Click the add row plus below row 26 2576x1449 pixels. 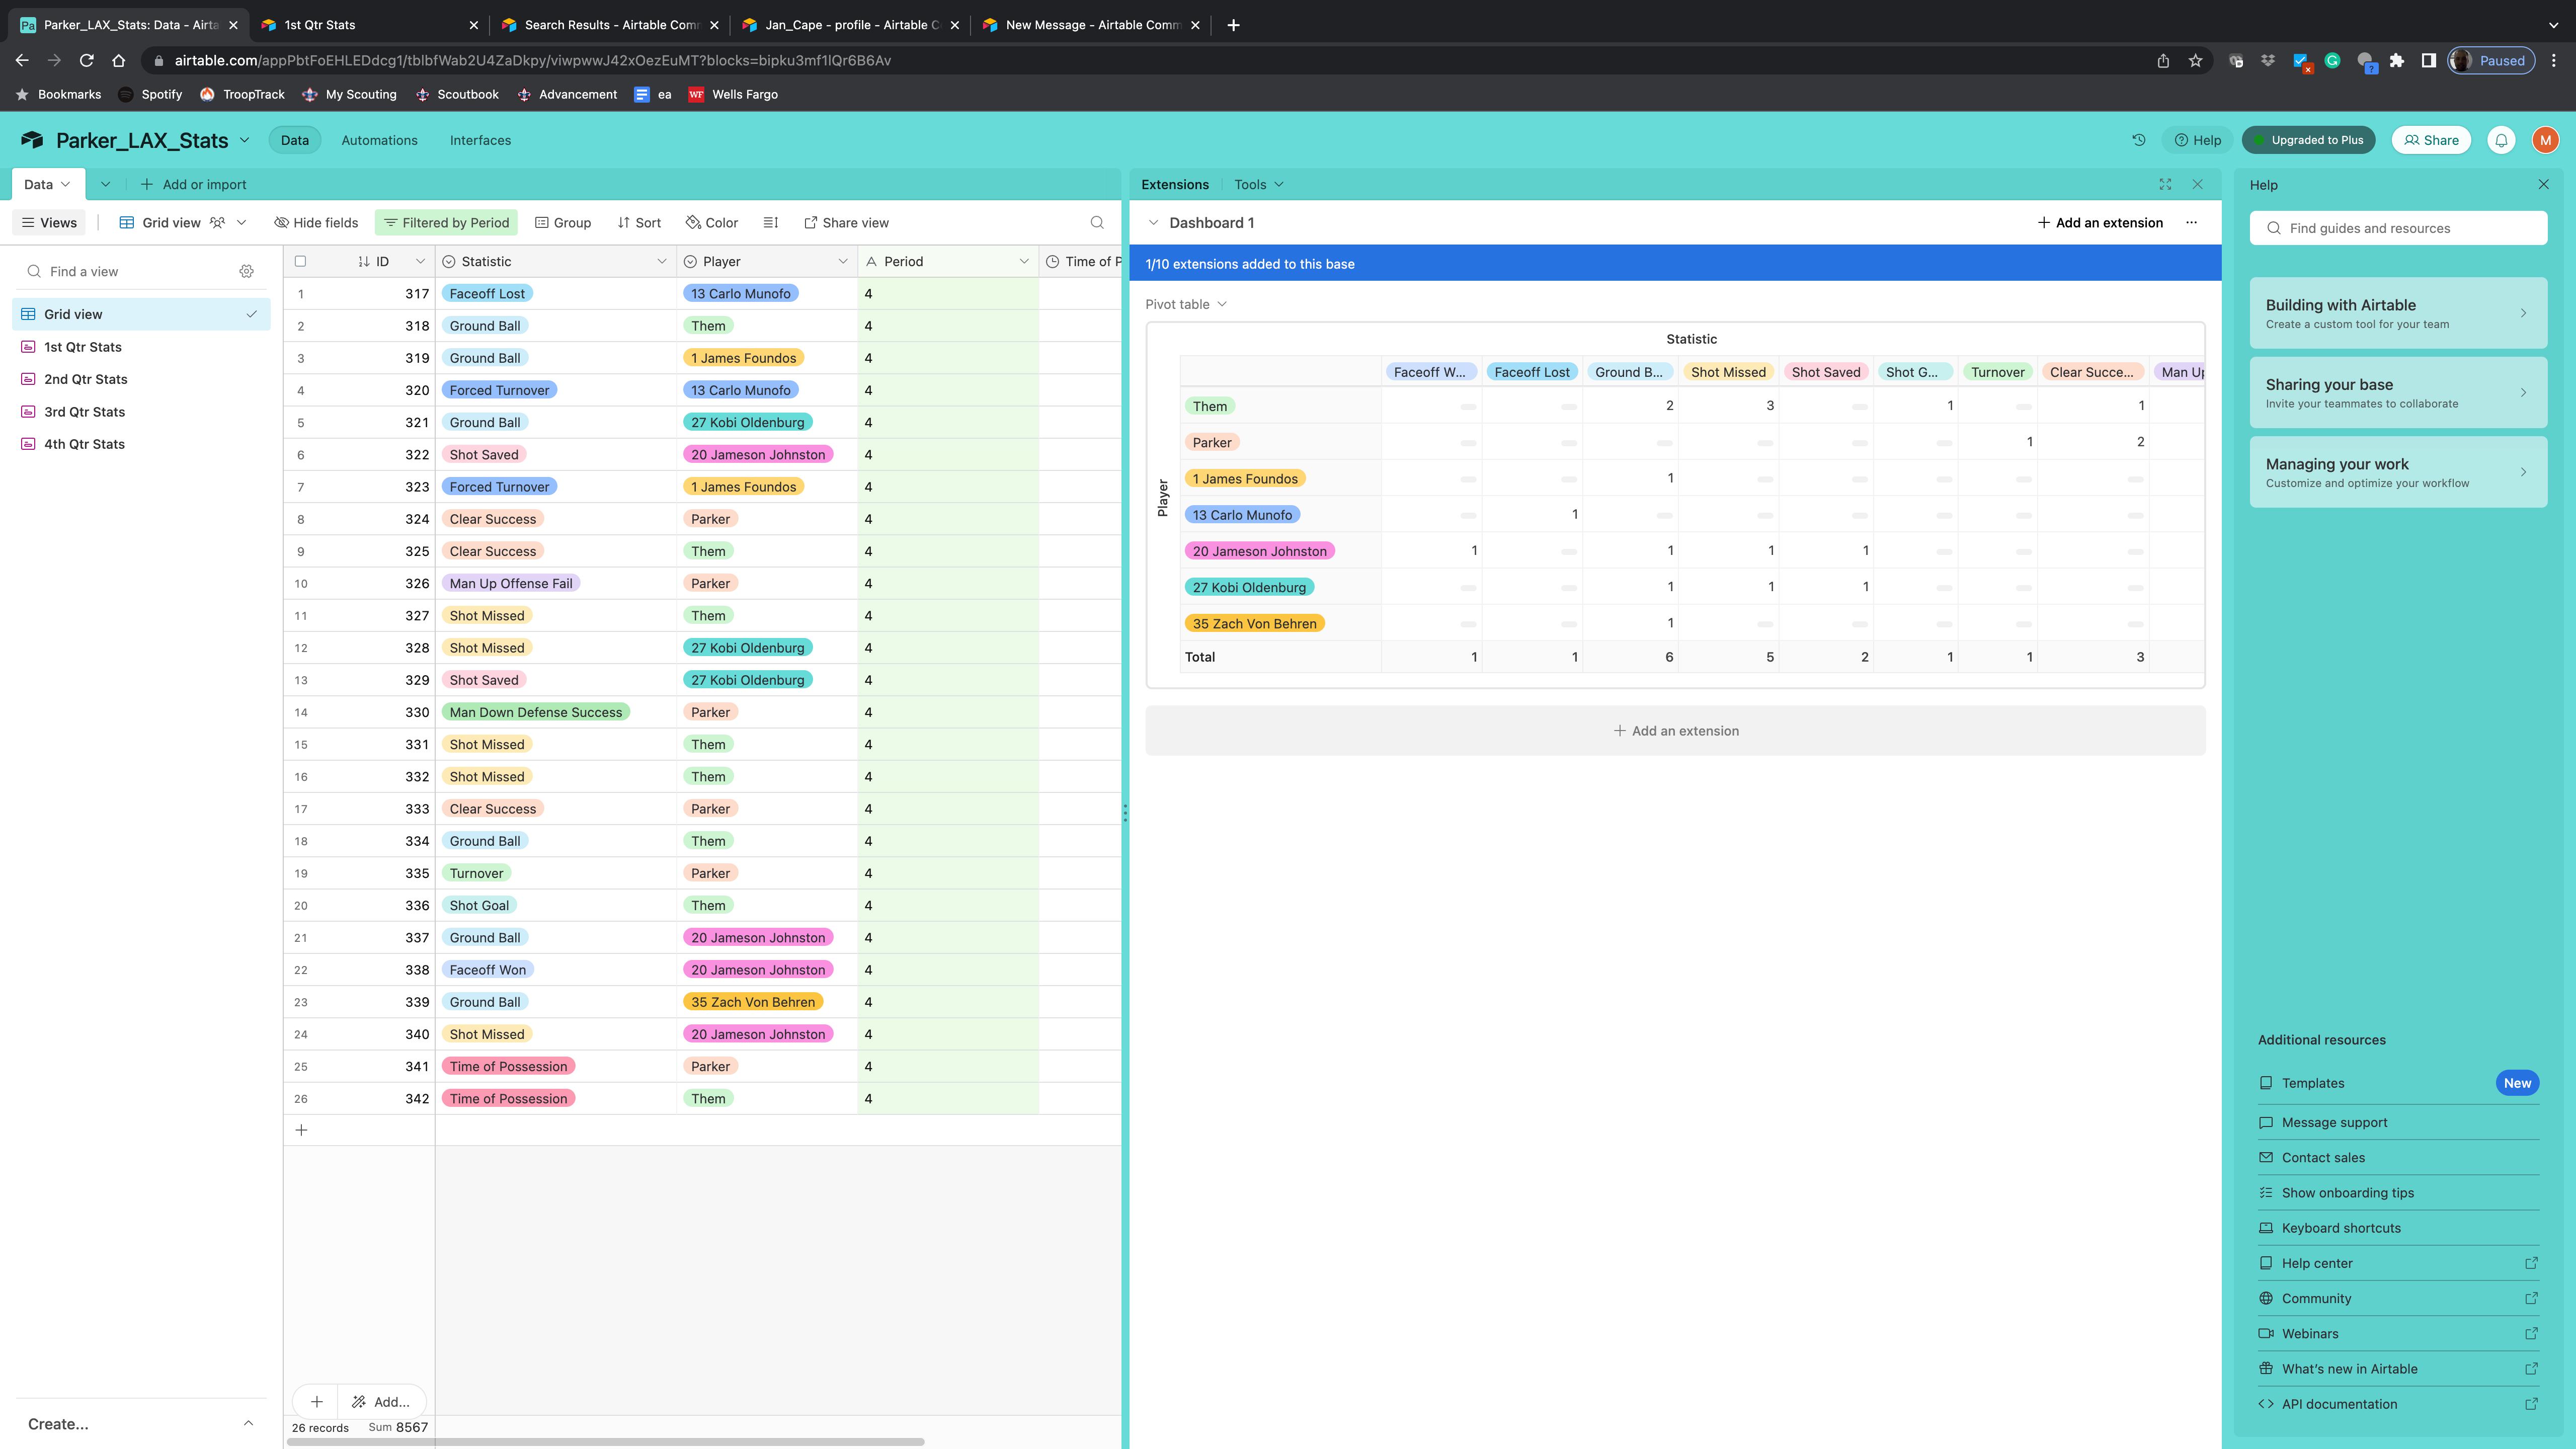tap(301, 1130)
